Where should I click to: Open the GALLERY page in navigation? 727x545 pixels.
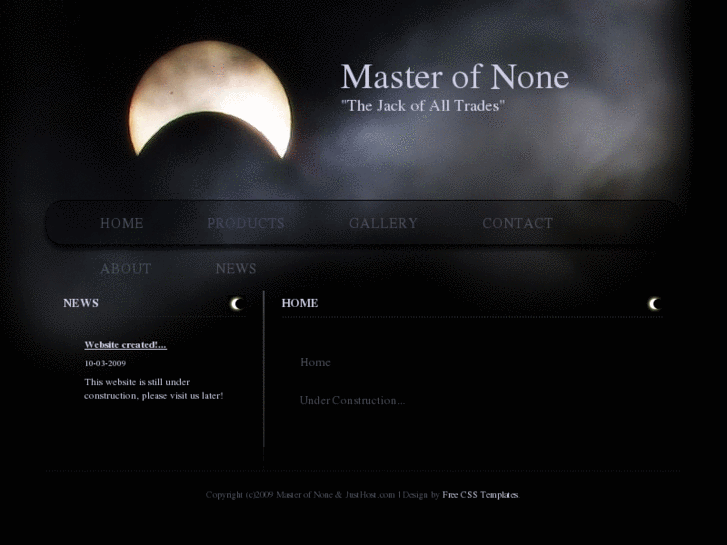pos(383,224)
